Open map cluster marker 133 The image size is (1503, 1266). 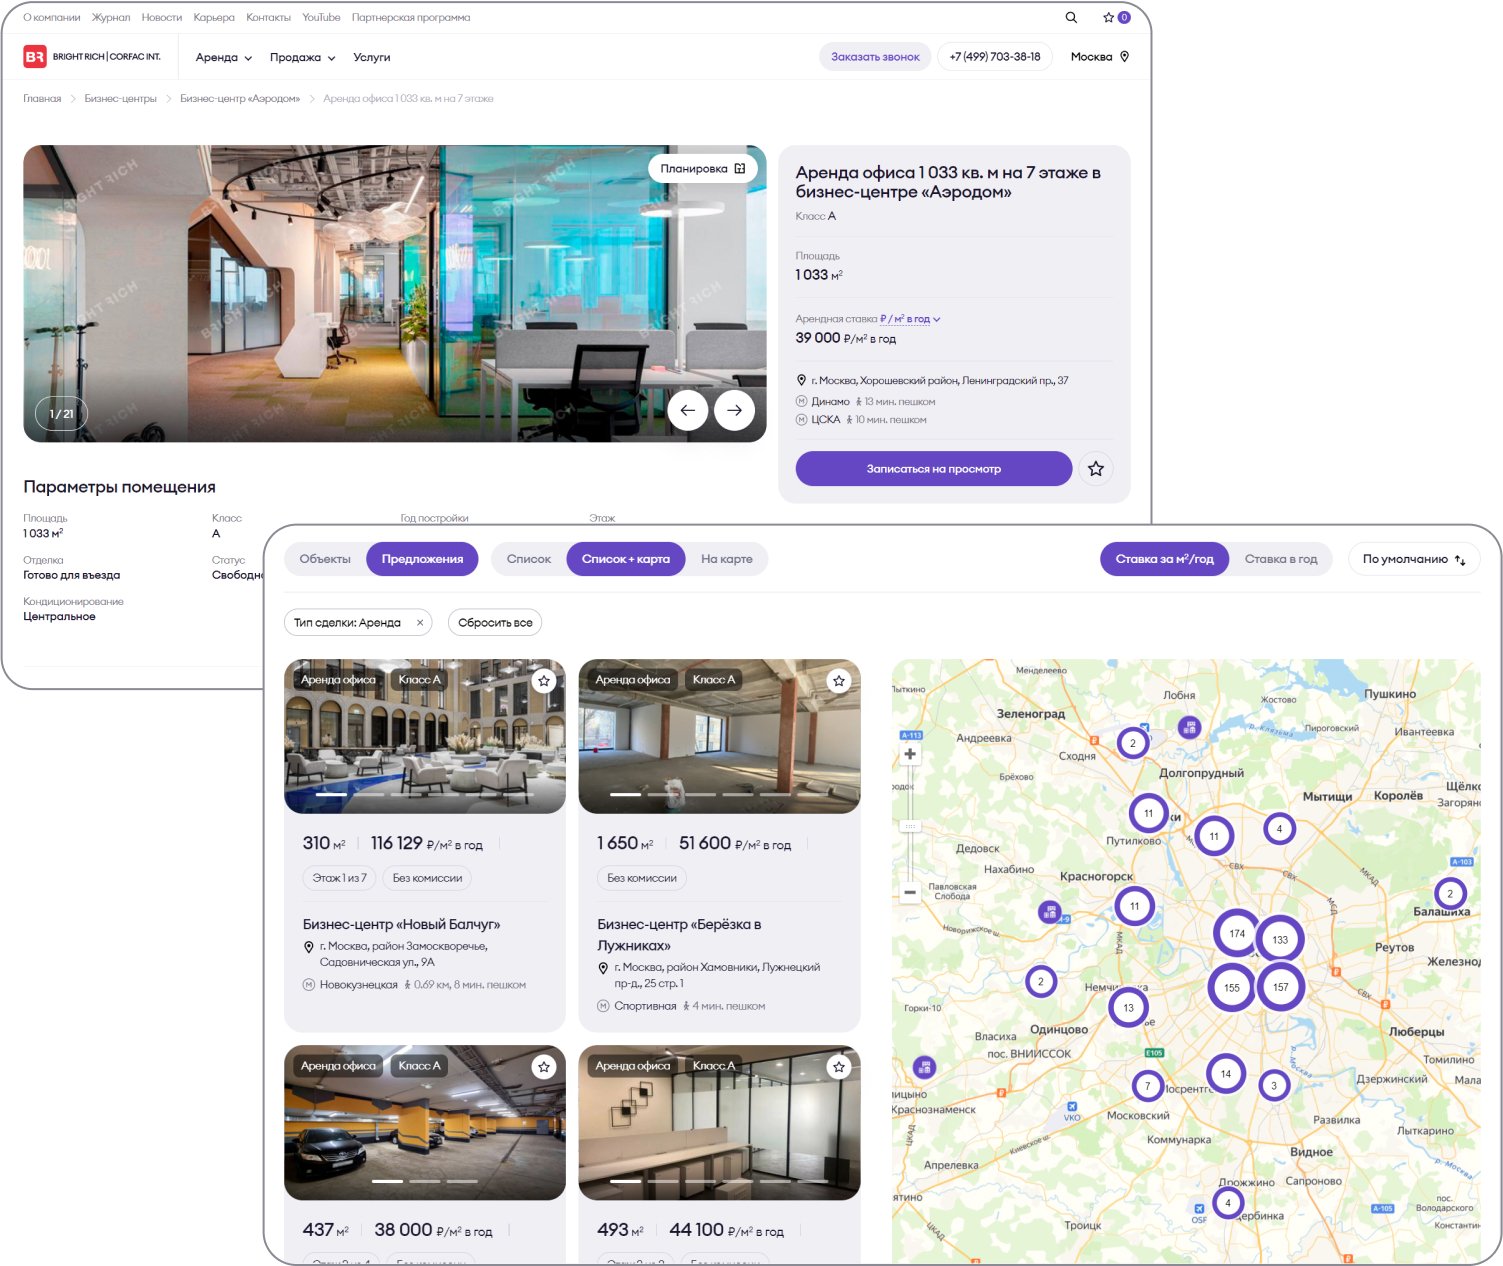click(1280, 939)
